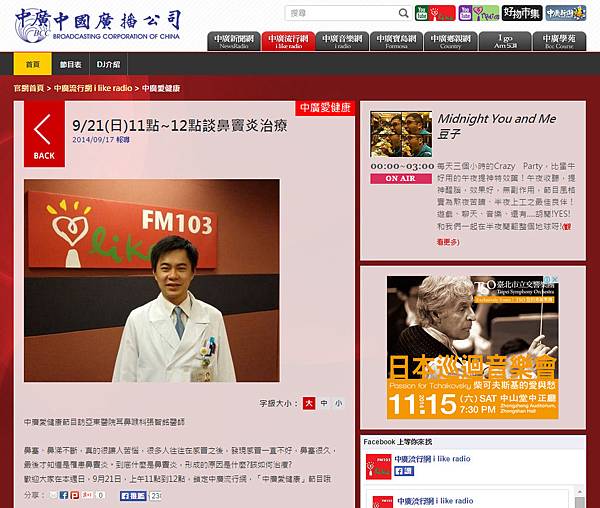Click the 觀看更多 read more link

(448, 242)
